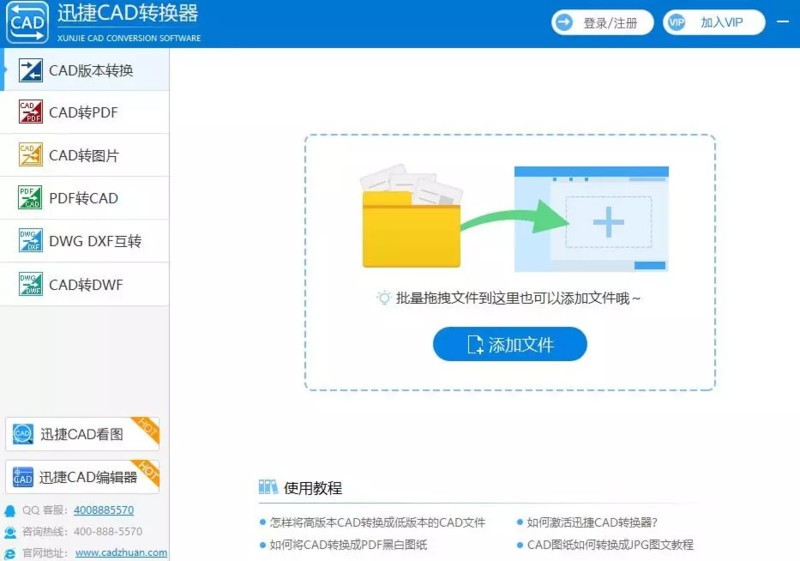This screenshot has width=800, height=561.
Task: Open tutorial 怎样将高版本CAD转换成低版本的CAD文件
Action: (x=377, y=522)
